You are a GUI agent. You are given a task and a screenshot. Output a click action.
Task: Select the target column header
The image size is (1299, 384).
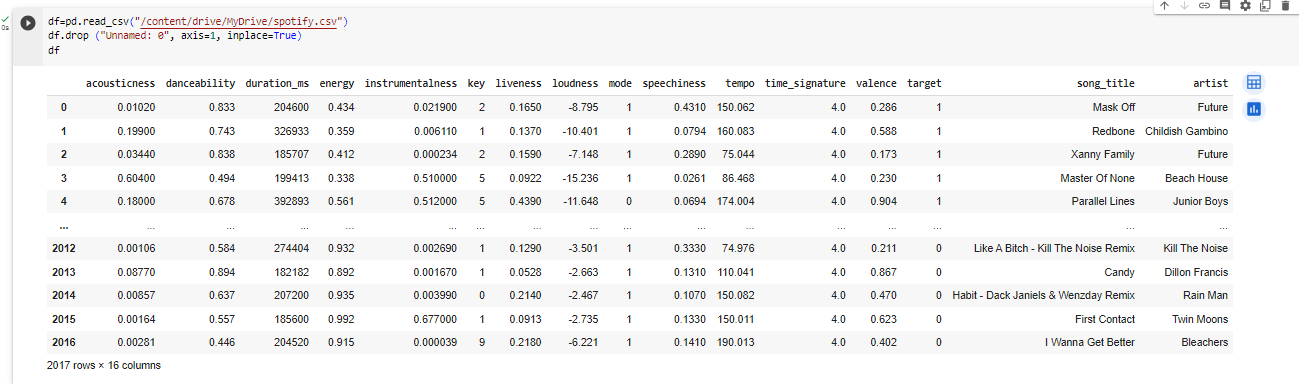click(924, 83)
